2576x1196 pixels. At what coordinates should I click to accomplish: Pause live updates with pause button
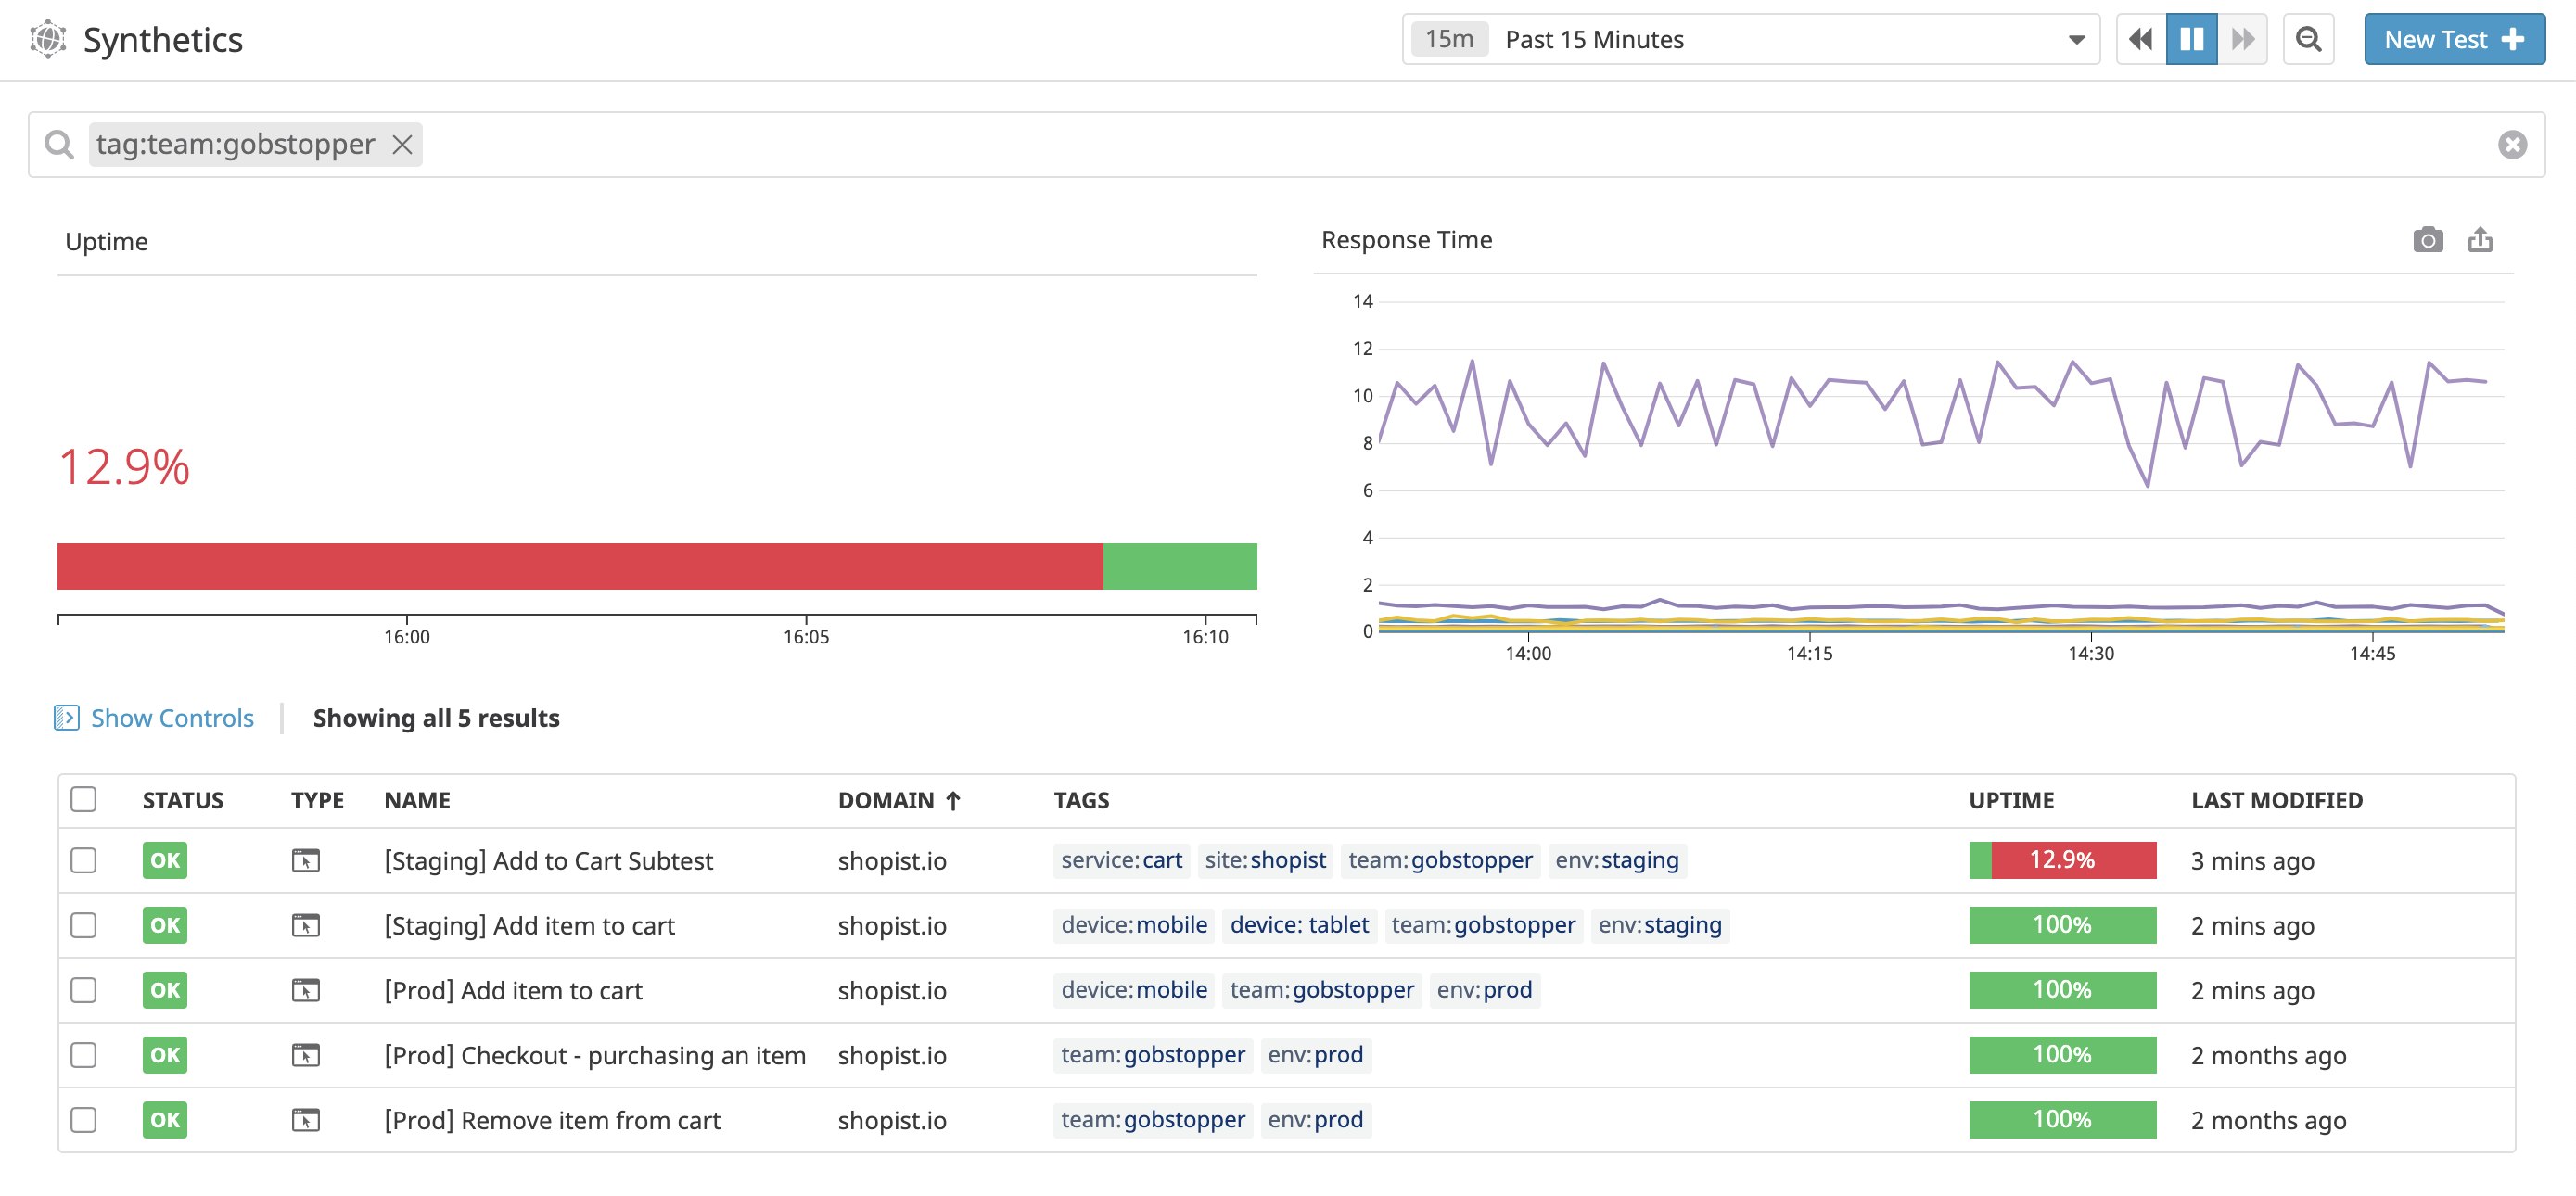click(x=2191, y=40)
